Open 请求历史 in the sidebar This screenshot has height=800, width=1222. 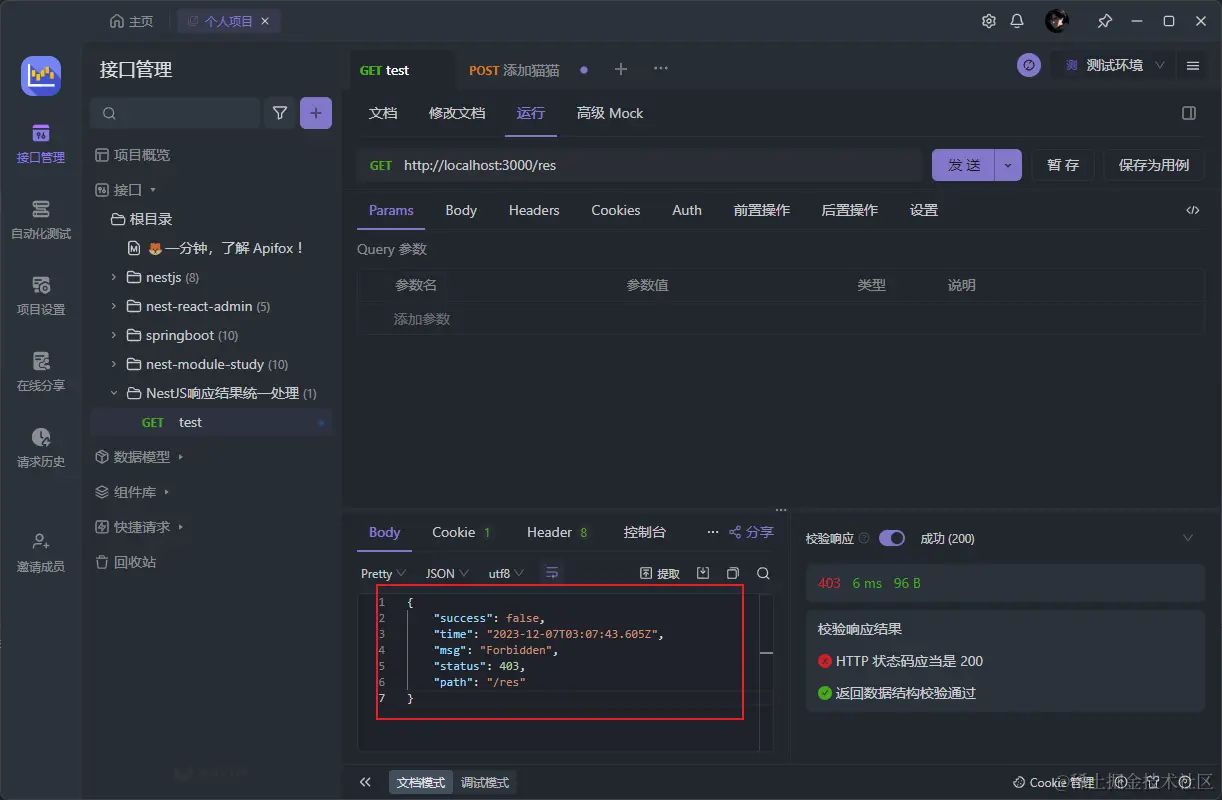click(41, 448)
